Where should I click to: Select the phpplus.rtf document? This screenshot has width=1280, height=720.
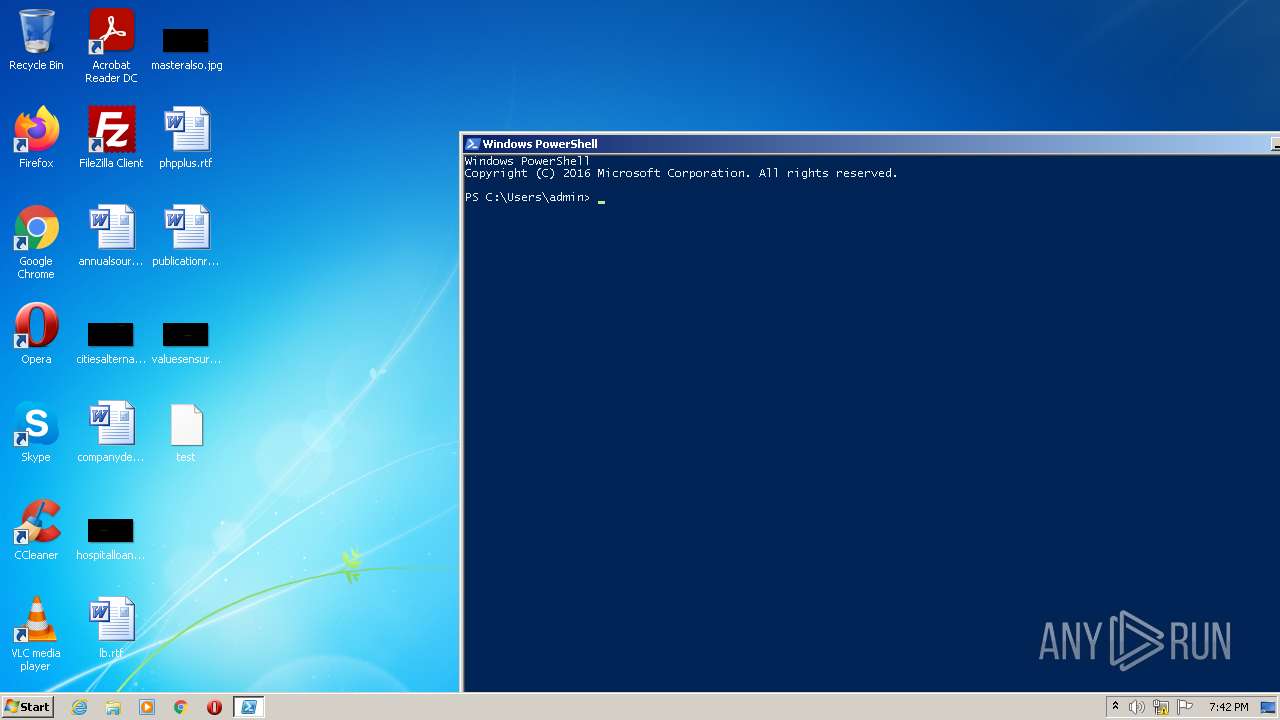(x=186, y=138)
